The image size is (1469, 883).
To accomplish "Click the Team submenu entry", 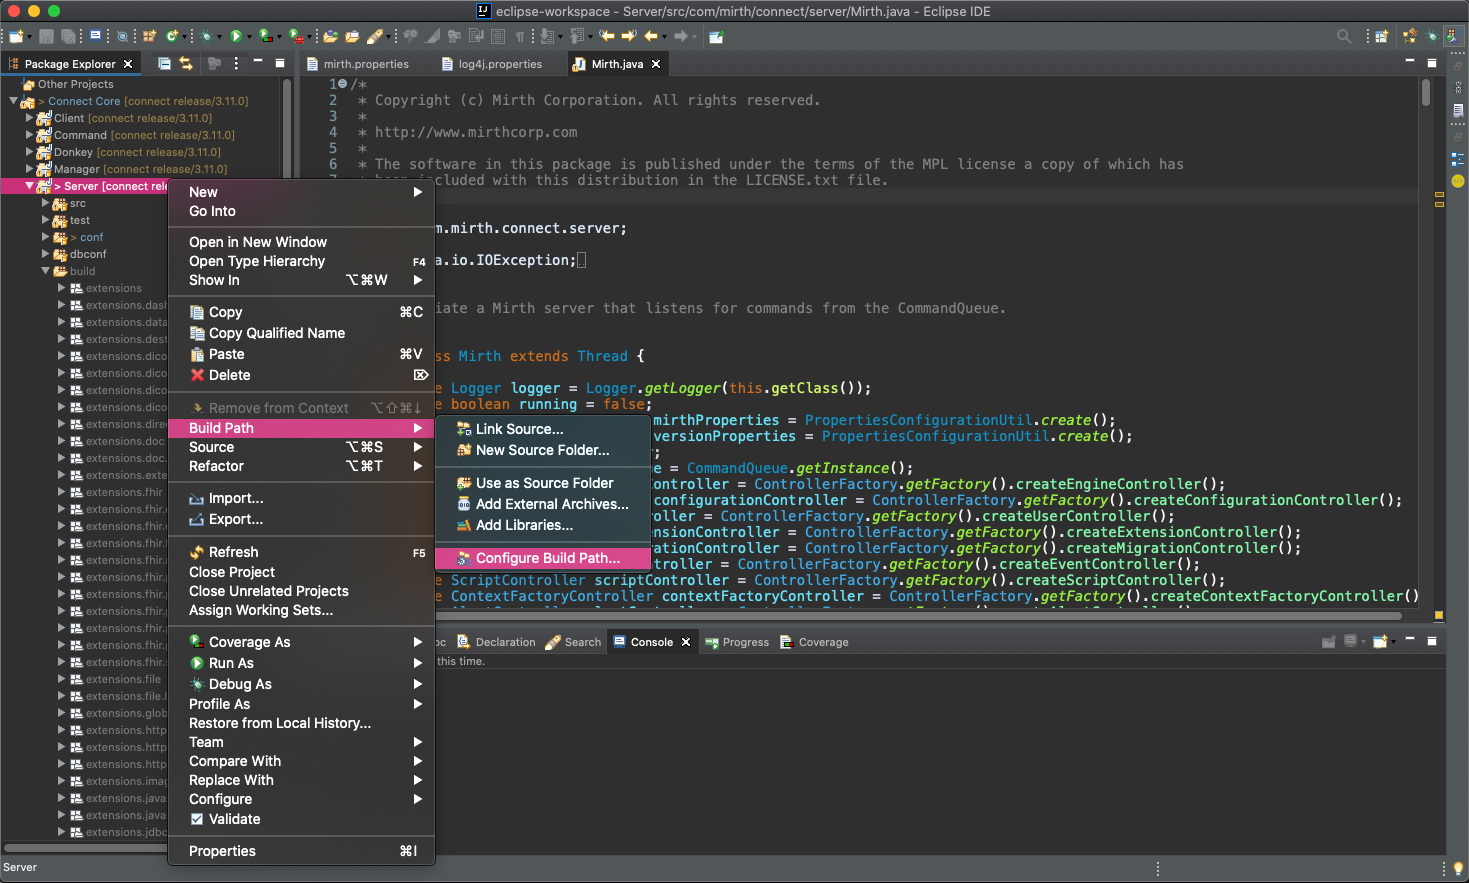I will tap(301, 742).
